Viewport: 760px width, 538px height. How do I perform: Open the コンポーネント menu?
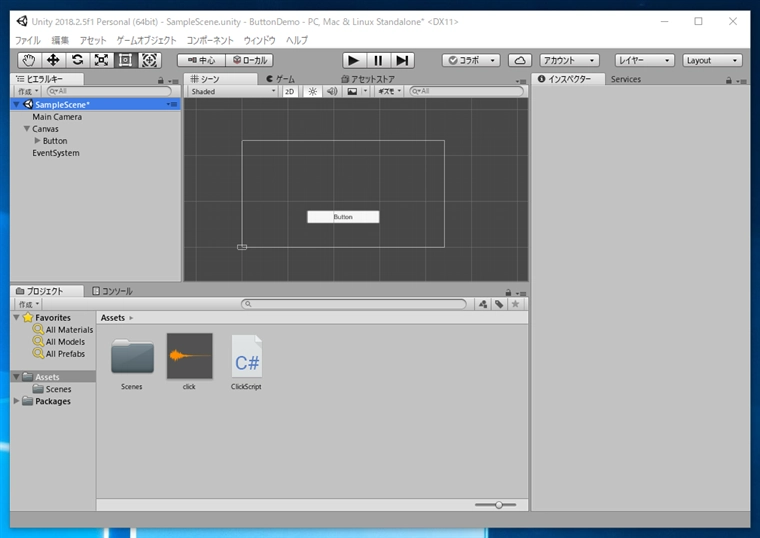(x=210, y=40)
